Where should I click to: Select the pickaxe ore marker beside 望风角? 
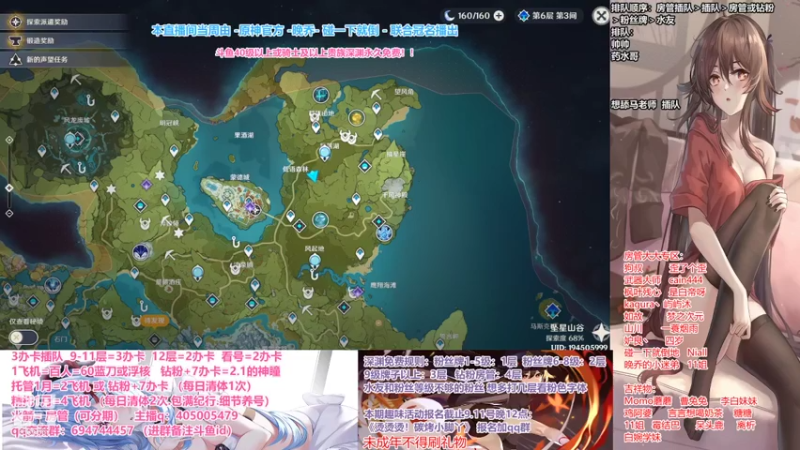click(377, 93)
